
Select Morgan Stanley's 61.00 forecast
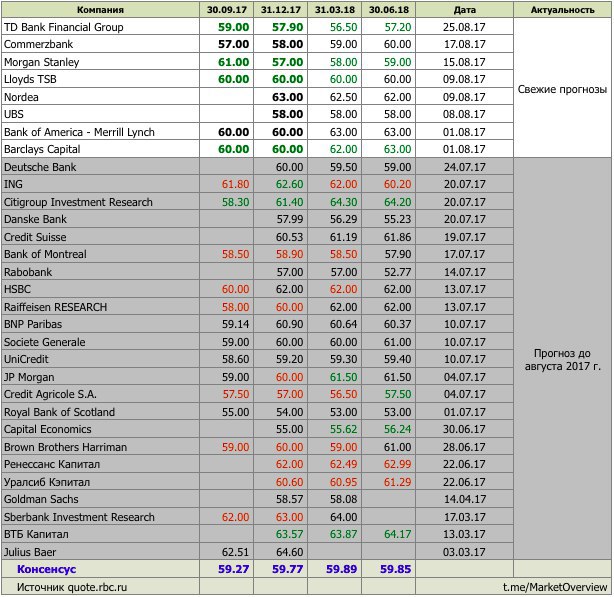click(233, 62)
